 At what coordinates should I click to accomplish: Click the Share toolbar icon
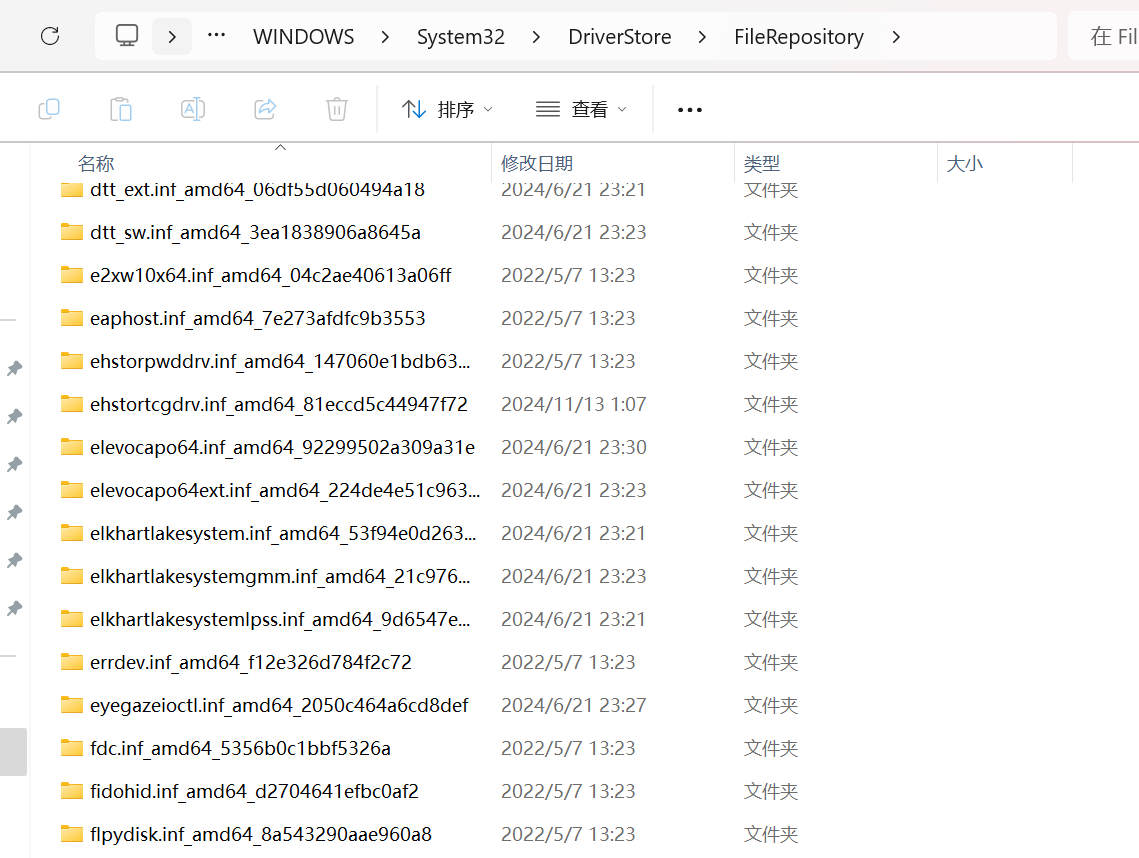point(265,109)
